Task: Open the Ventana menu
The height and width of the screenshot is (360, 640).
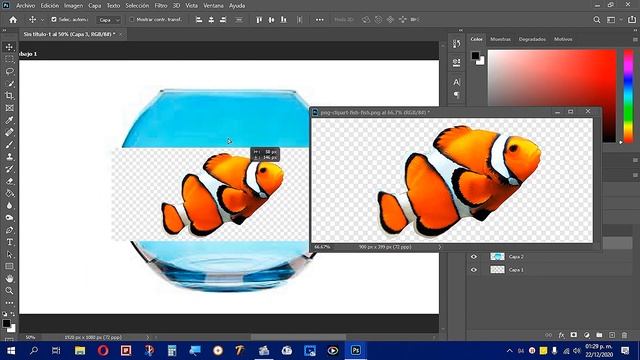Action: click(213, 6)
